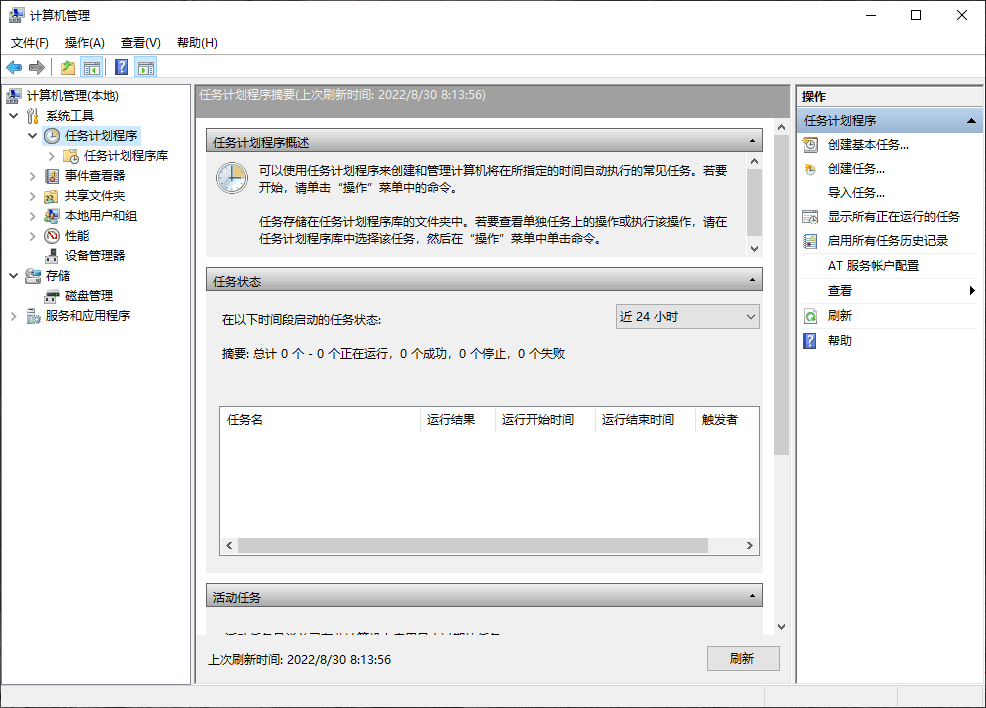This screenshot has width=986, height=708.
Task: Expand the 本地用户和组 tree node
Action: pyautogui.click(x=33, y=216)
